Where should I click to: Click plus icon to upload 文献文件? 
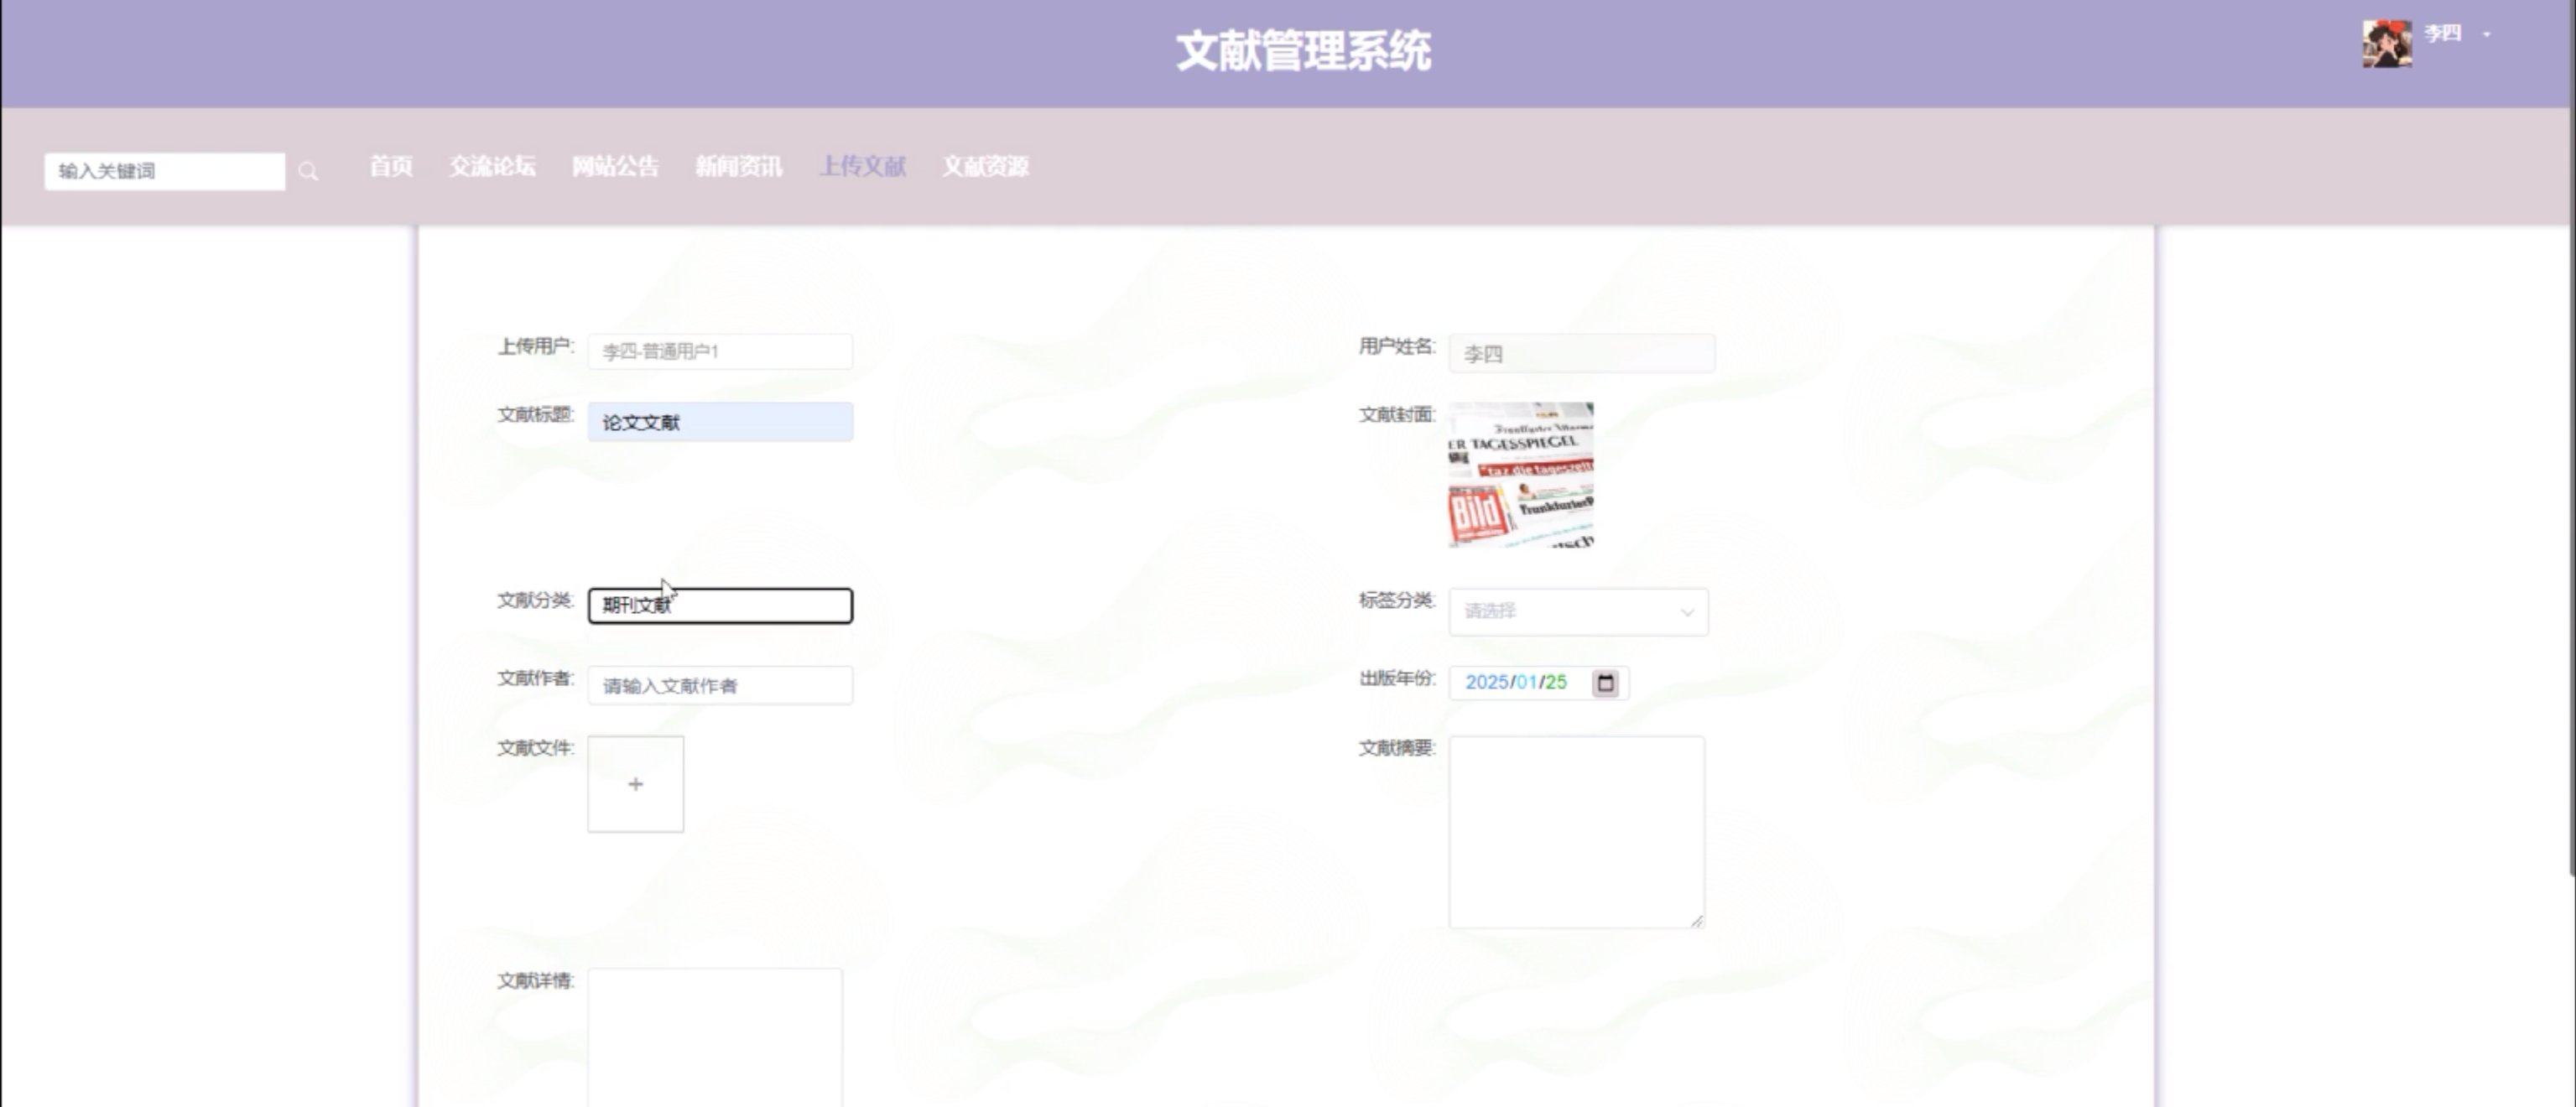(635, 784)
